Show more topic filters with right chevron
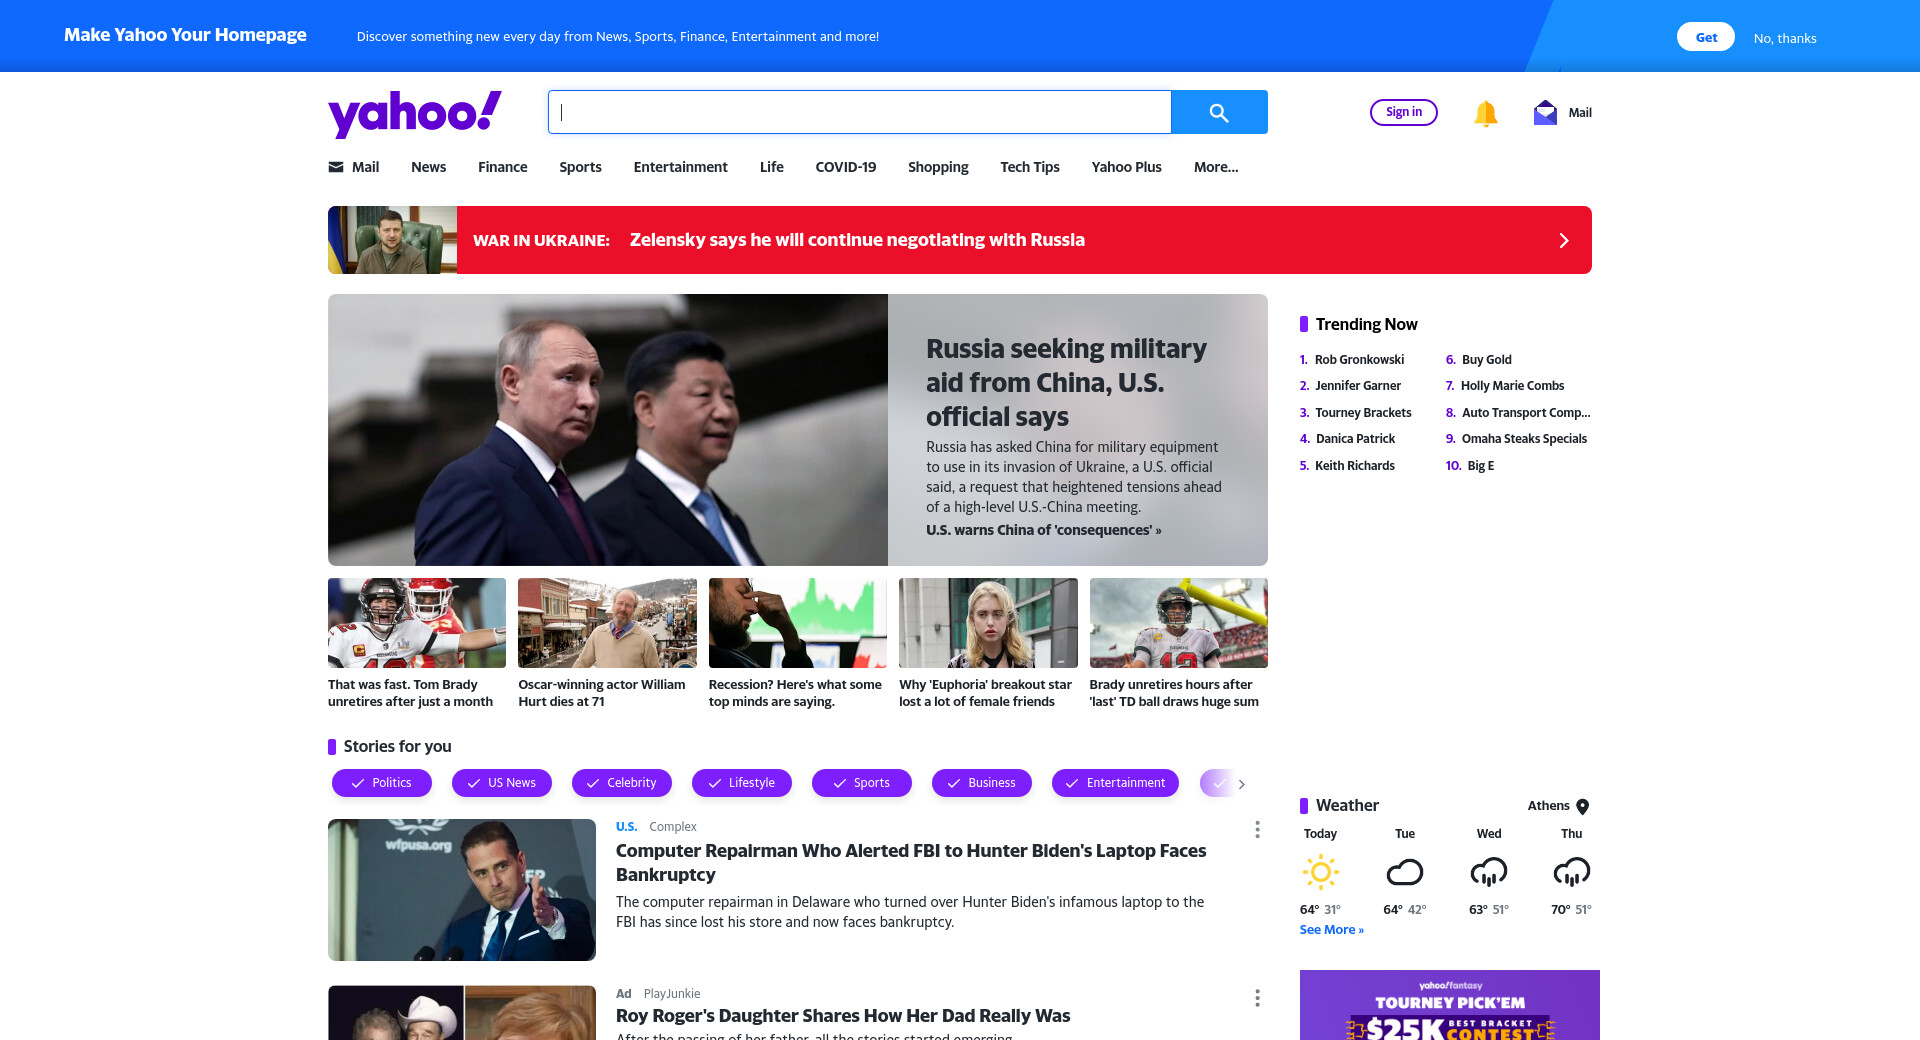 click(x=1242, y=784)
